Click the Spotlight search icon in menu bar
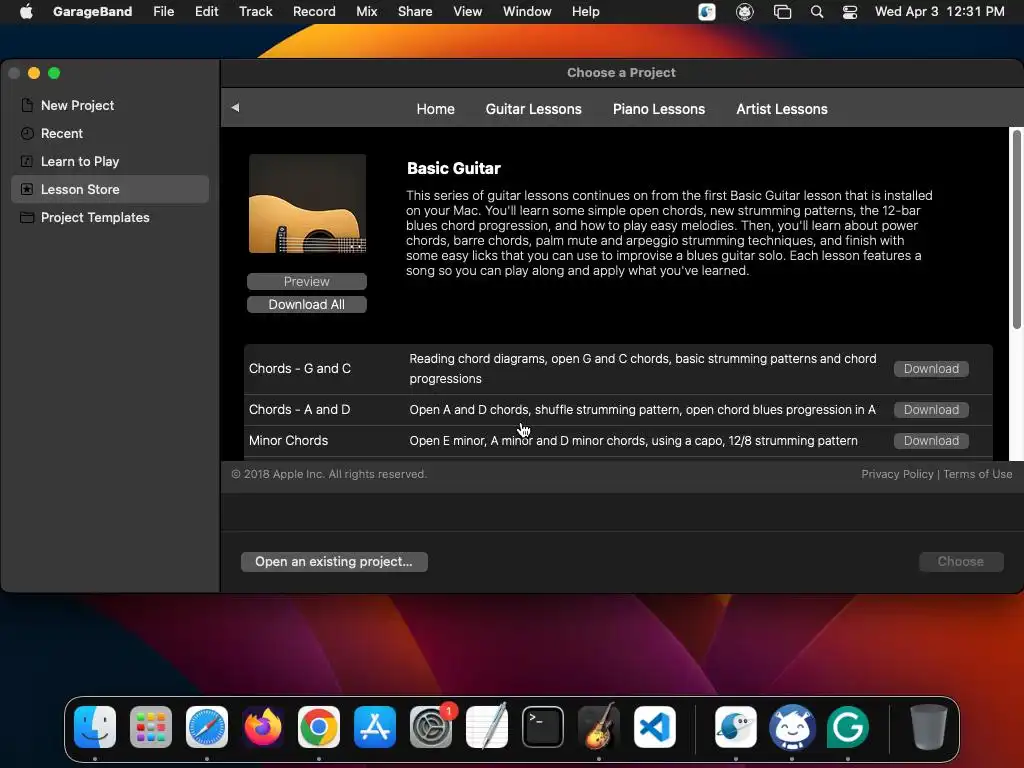The width and height of the screenshot is (1024, 768). (x=816, y=12)
